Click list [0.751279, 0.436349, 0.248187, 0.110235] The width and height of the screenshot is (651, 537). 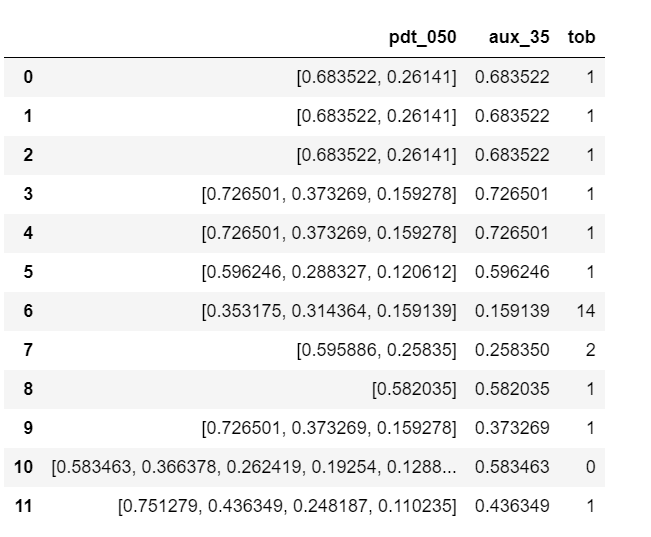[287, 507]
